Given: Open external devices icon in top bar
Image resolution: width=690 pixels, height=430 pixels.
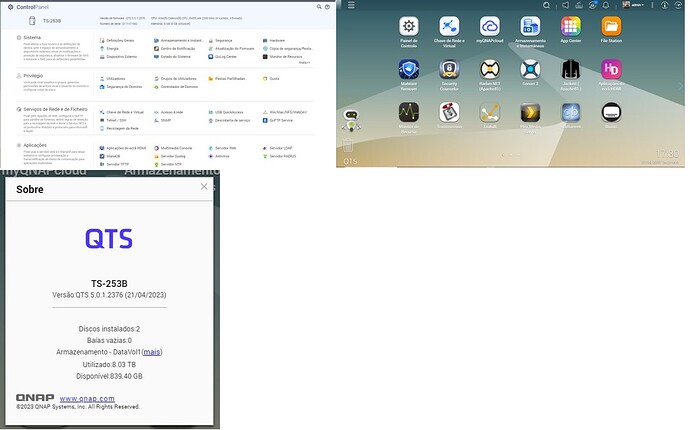Looking at the screenshot, I should [579, 5].
